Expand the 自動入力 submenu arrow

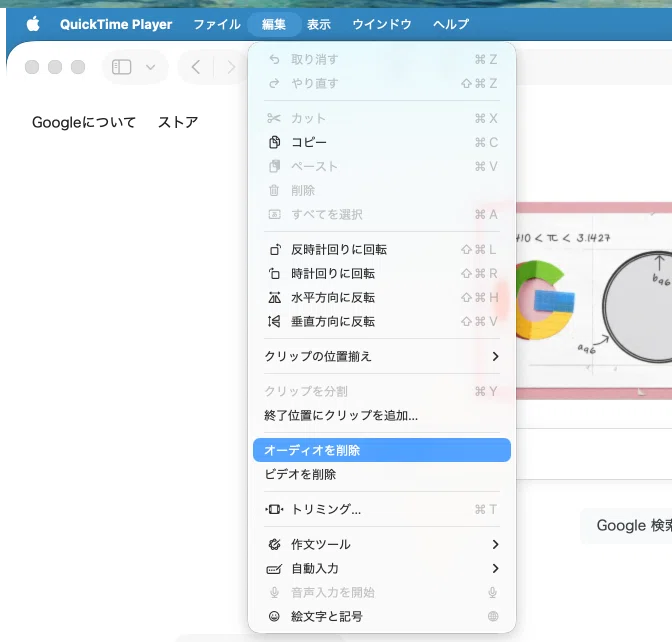(495, 568)
